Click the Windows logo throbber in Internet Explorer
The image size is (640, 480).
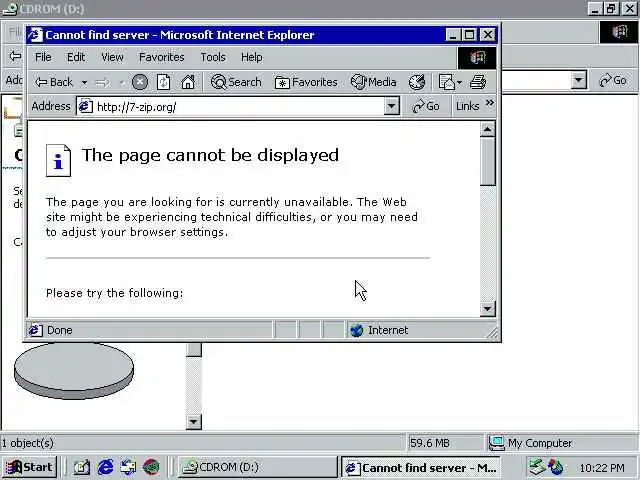(x=477, y=58)
